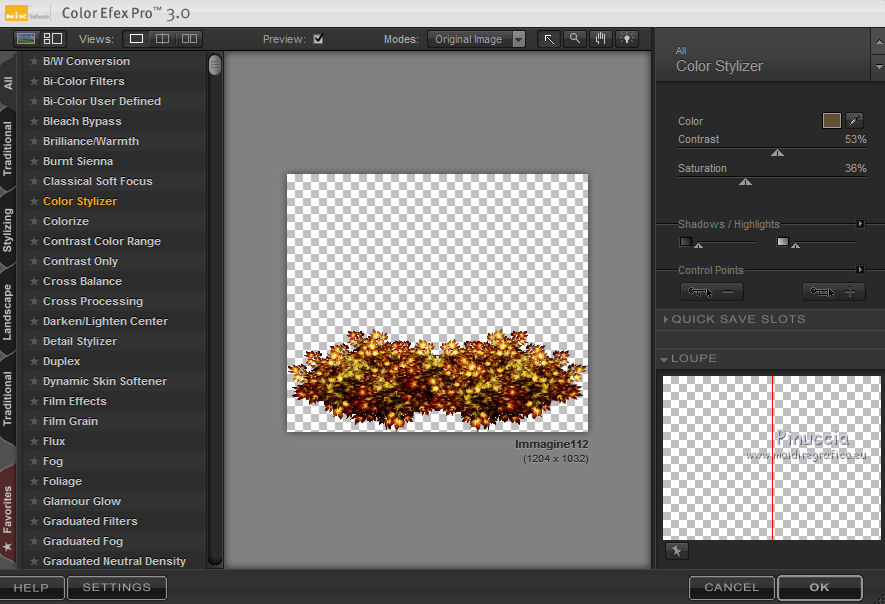The image size is (885, 604).
Task: Open the Modes dropdown
Action: pos(476,39)
